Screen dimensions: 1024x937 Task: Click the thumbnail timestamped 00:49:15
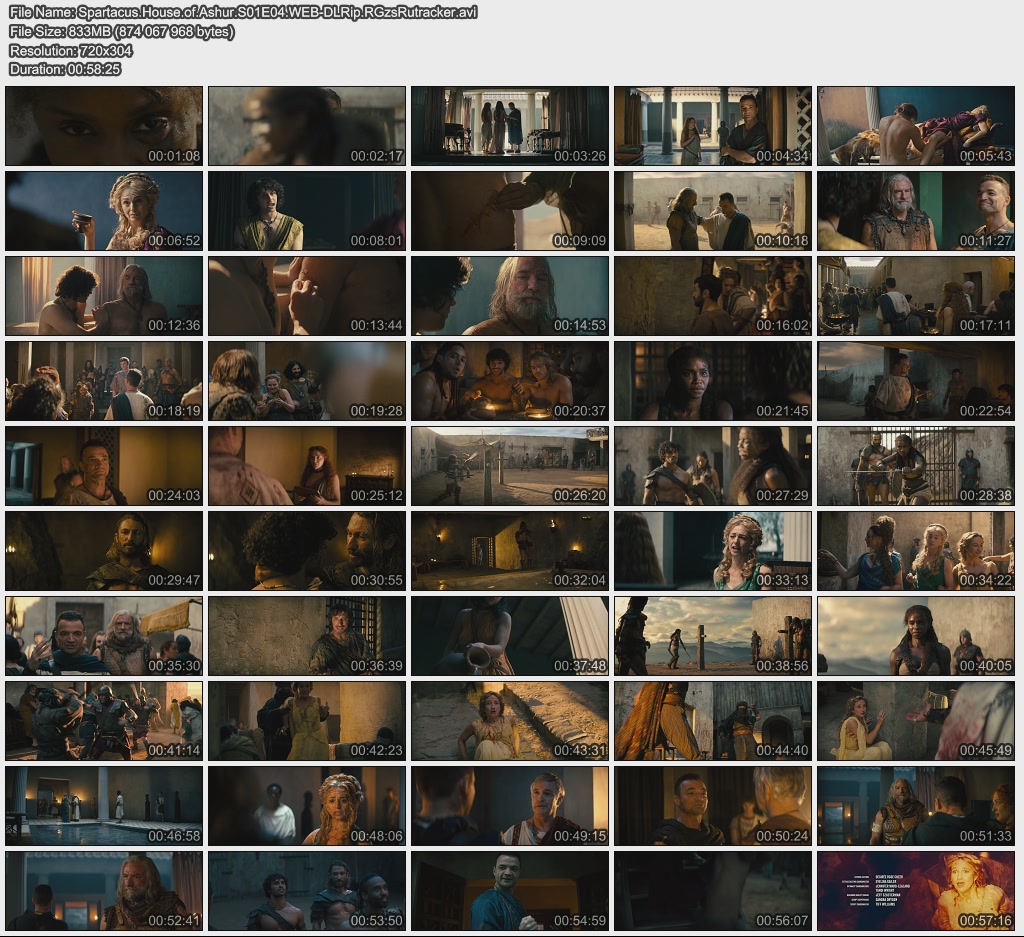click(x=510, y=806)
